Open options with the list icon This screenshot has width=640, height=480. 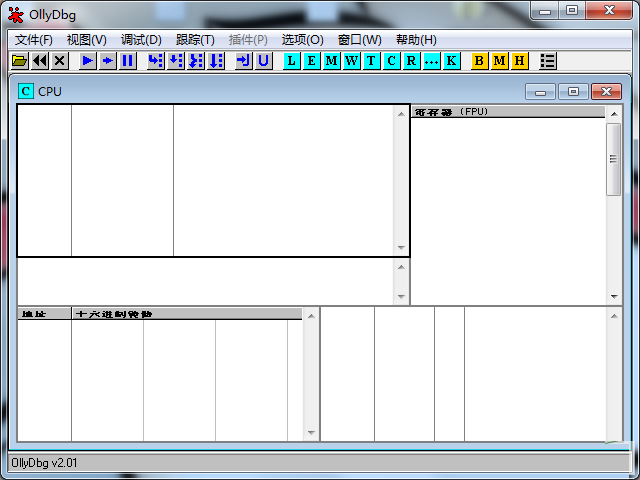click(548, 61)
